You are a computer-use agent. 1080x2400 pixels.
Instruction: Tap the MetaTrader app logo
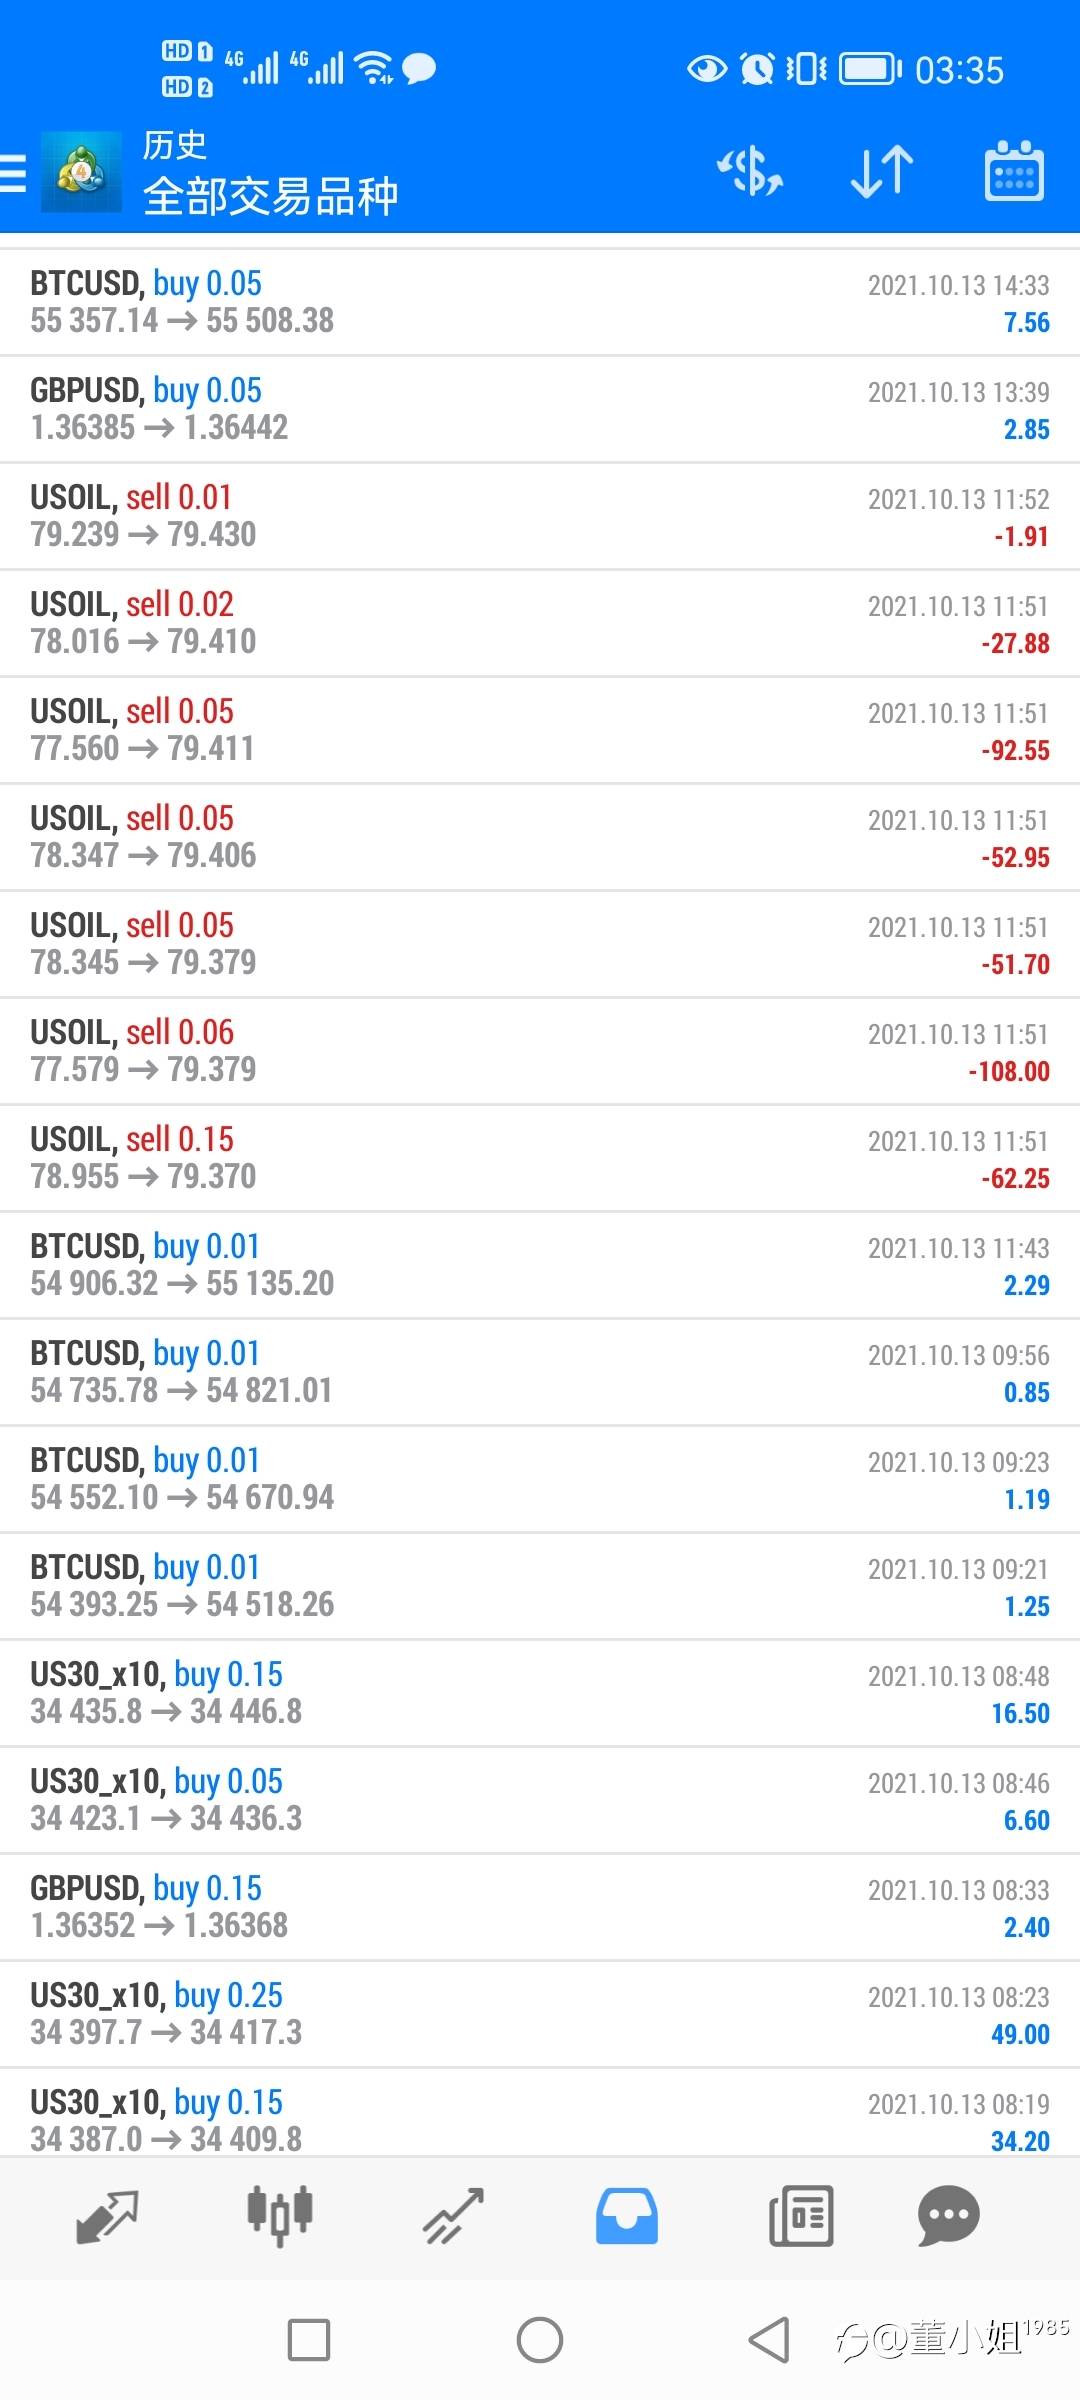(81, 172)
